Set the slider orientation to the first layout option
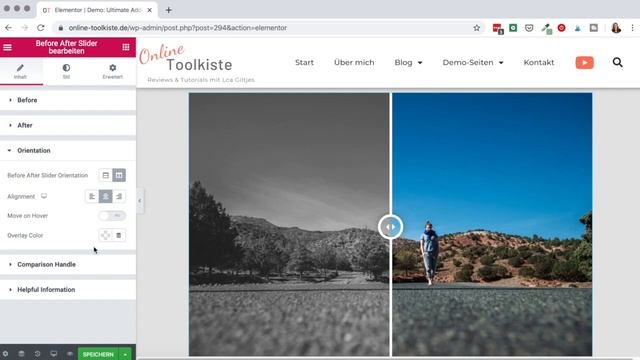This screenshot has width=640, height=360. click(106, 175)
